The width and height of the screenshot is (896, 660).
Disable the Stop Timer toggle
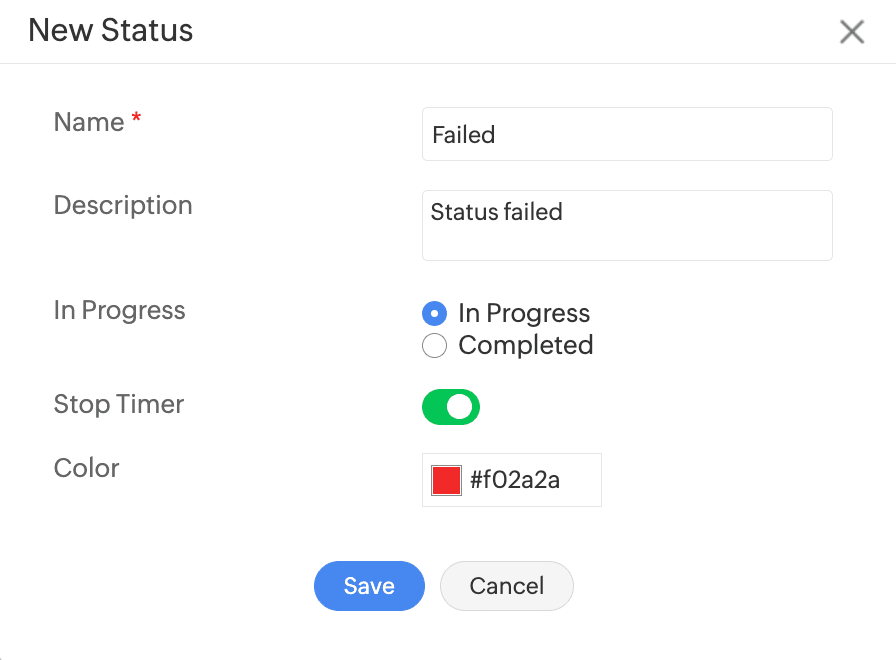click(x=451, y=407)
